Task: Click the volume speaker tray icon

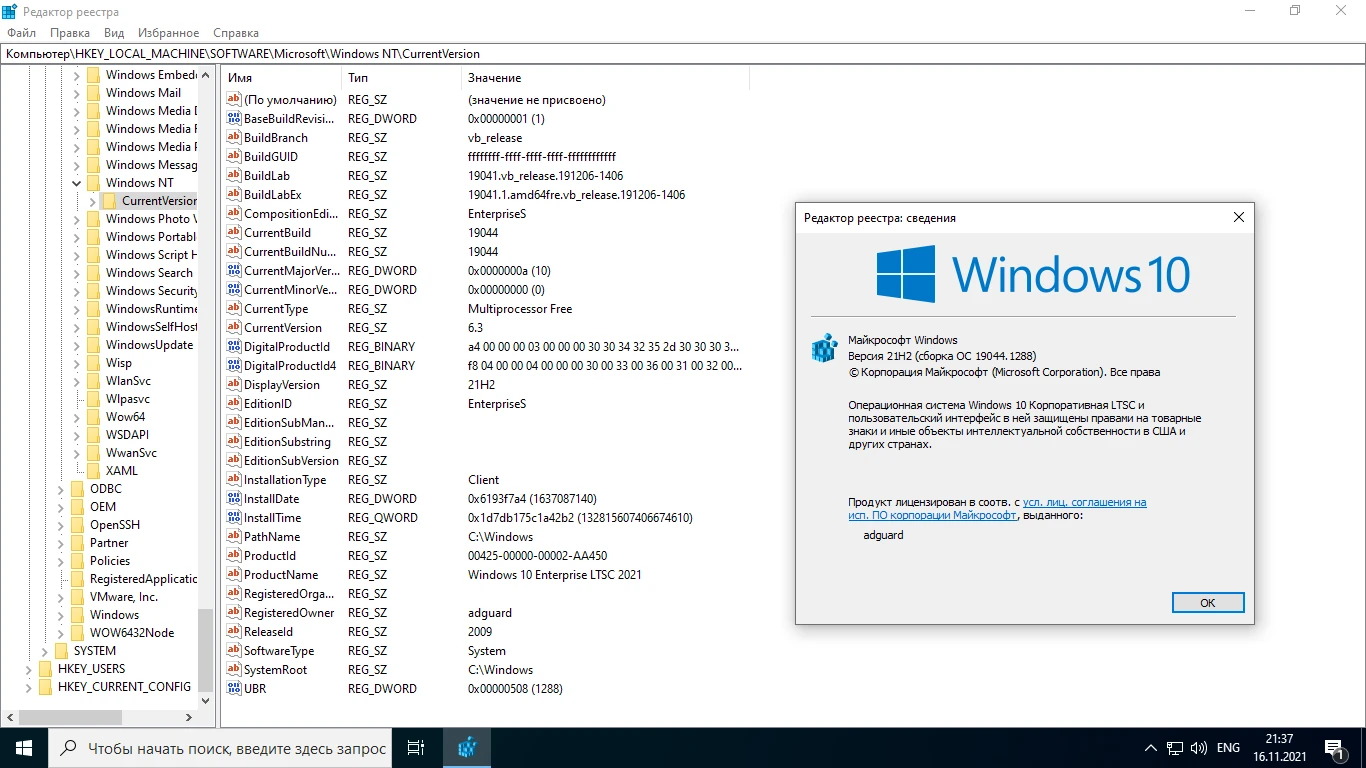Action: click(x=1198, y=748)
